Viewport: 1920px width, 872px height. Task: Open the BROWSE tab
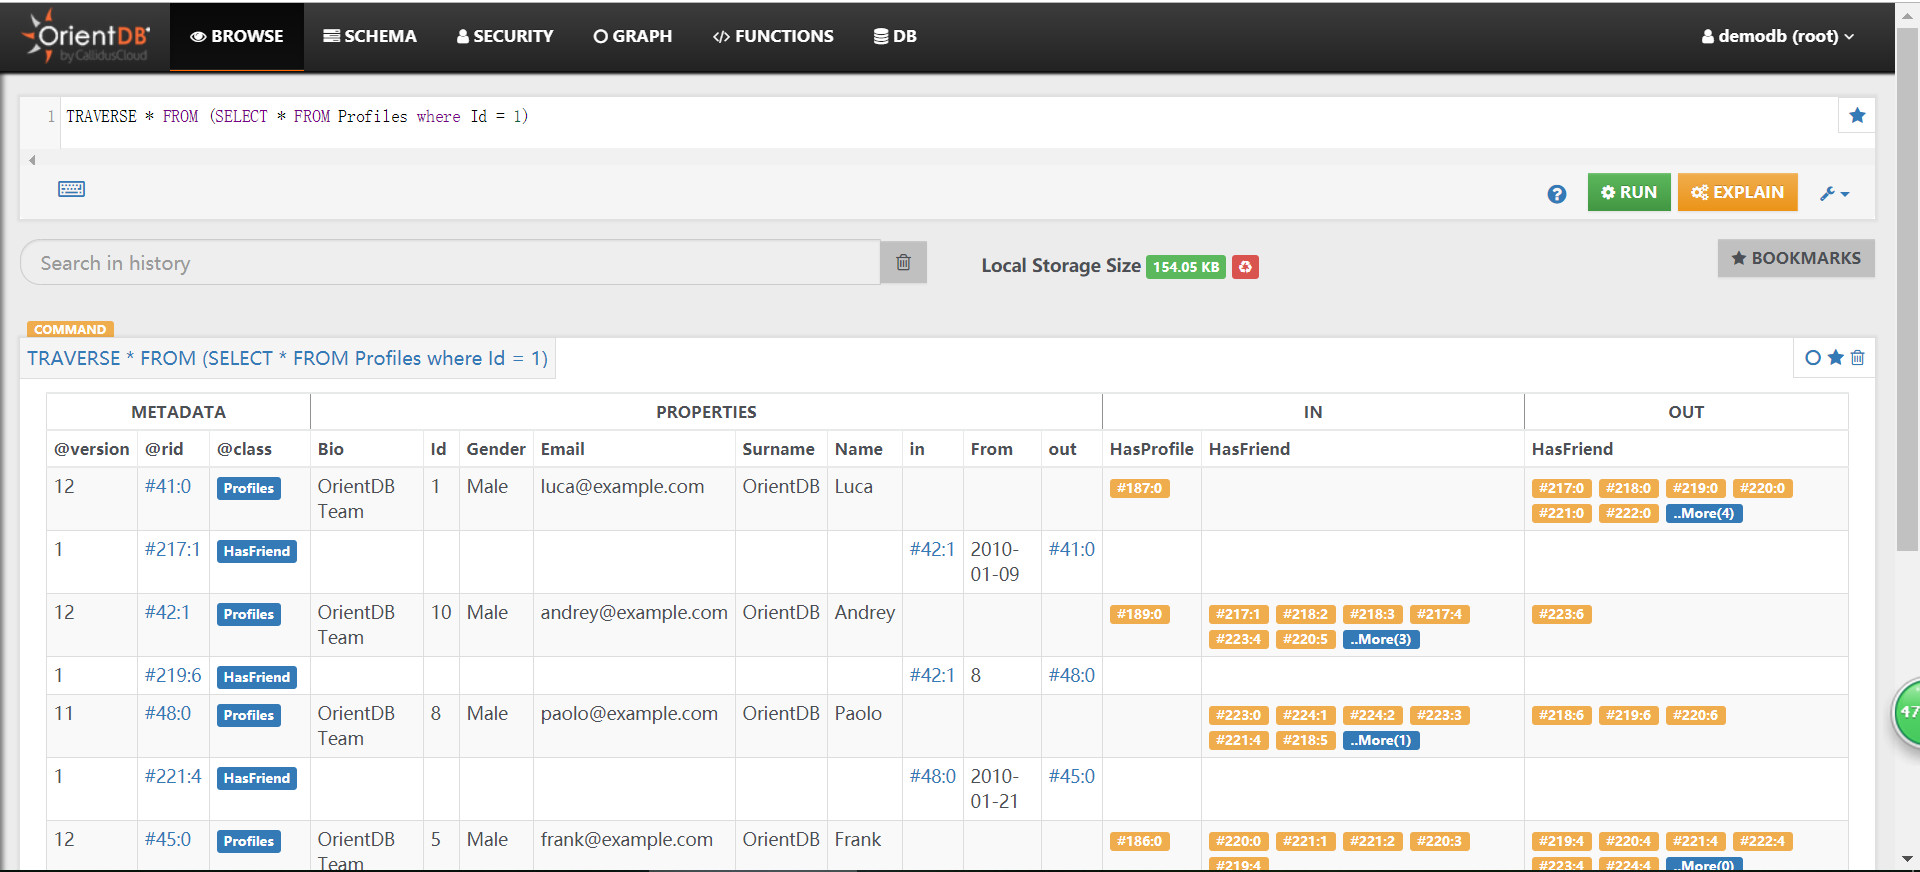pos(237,36)
